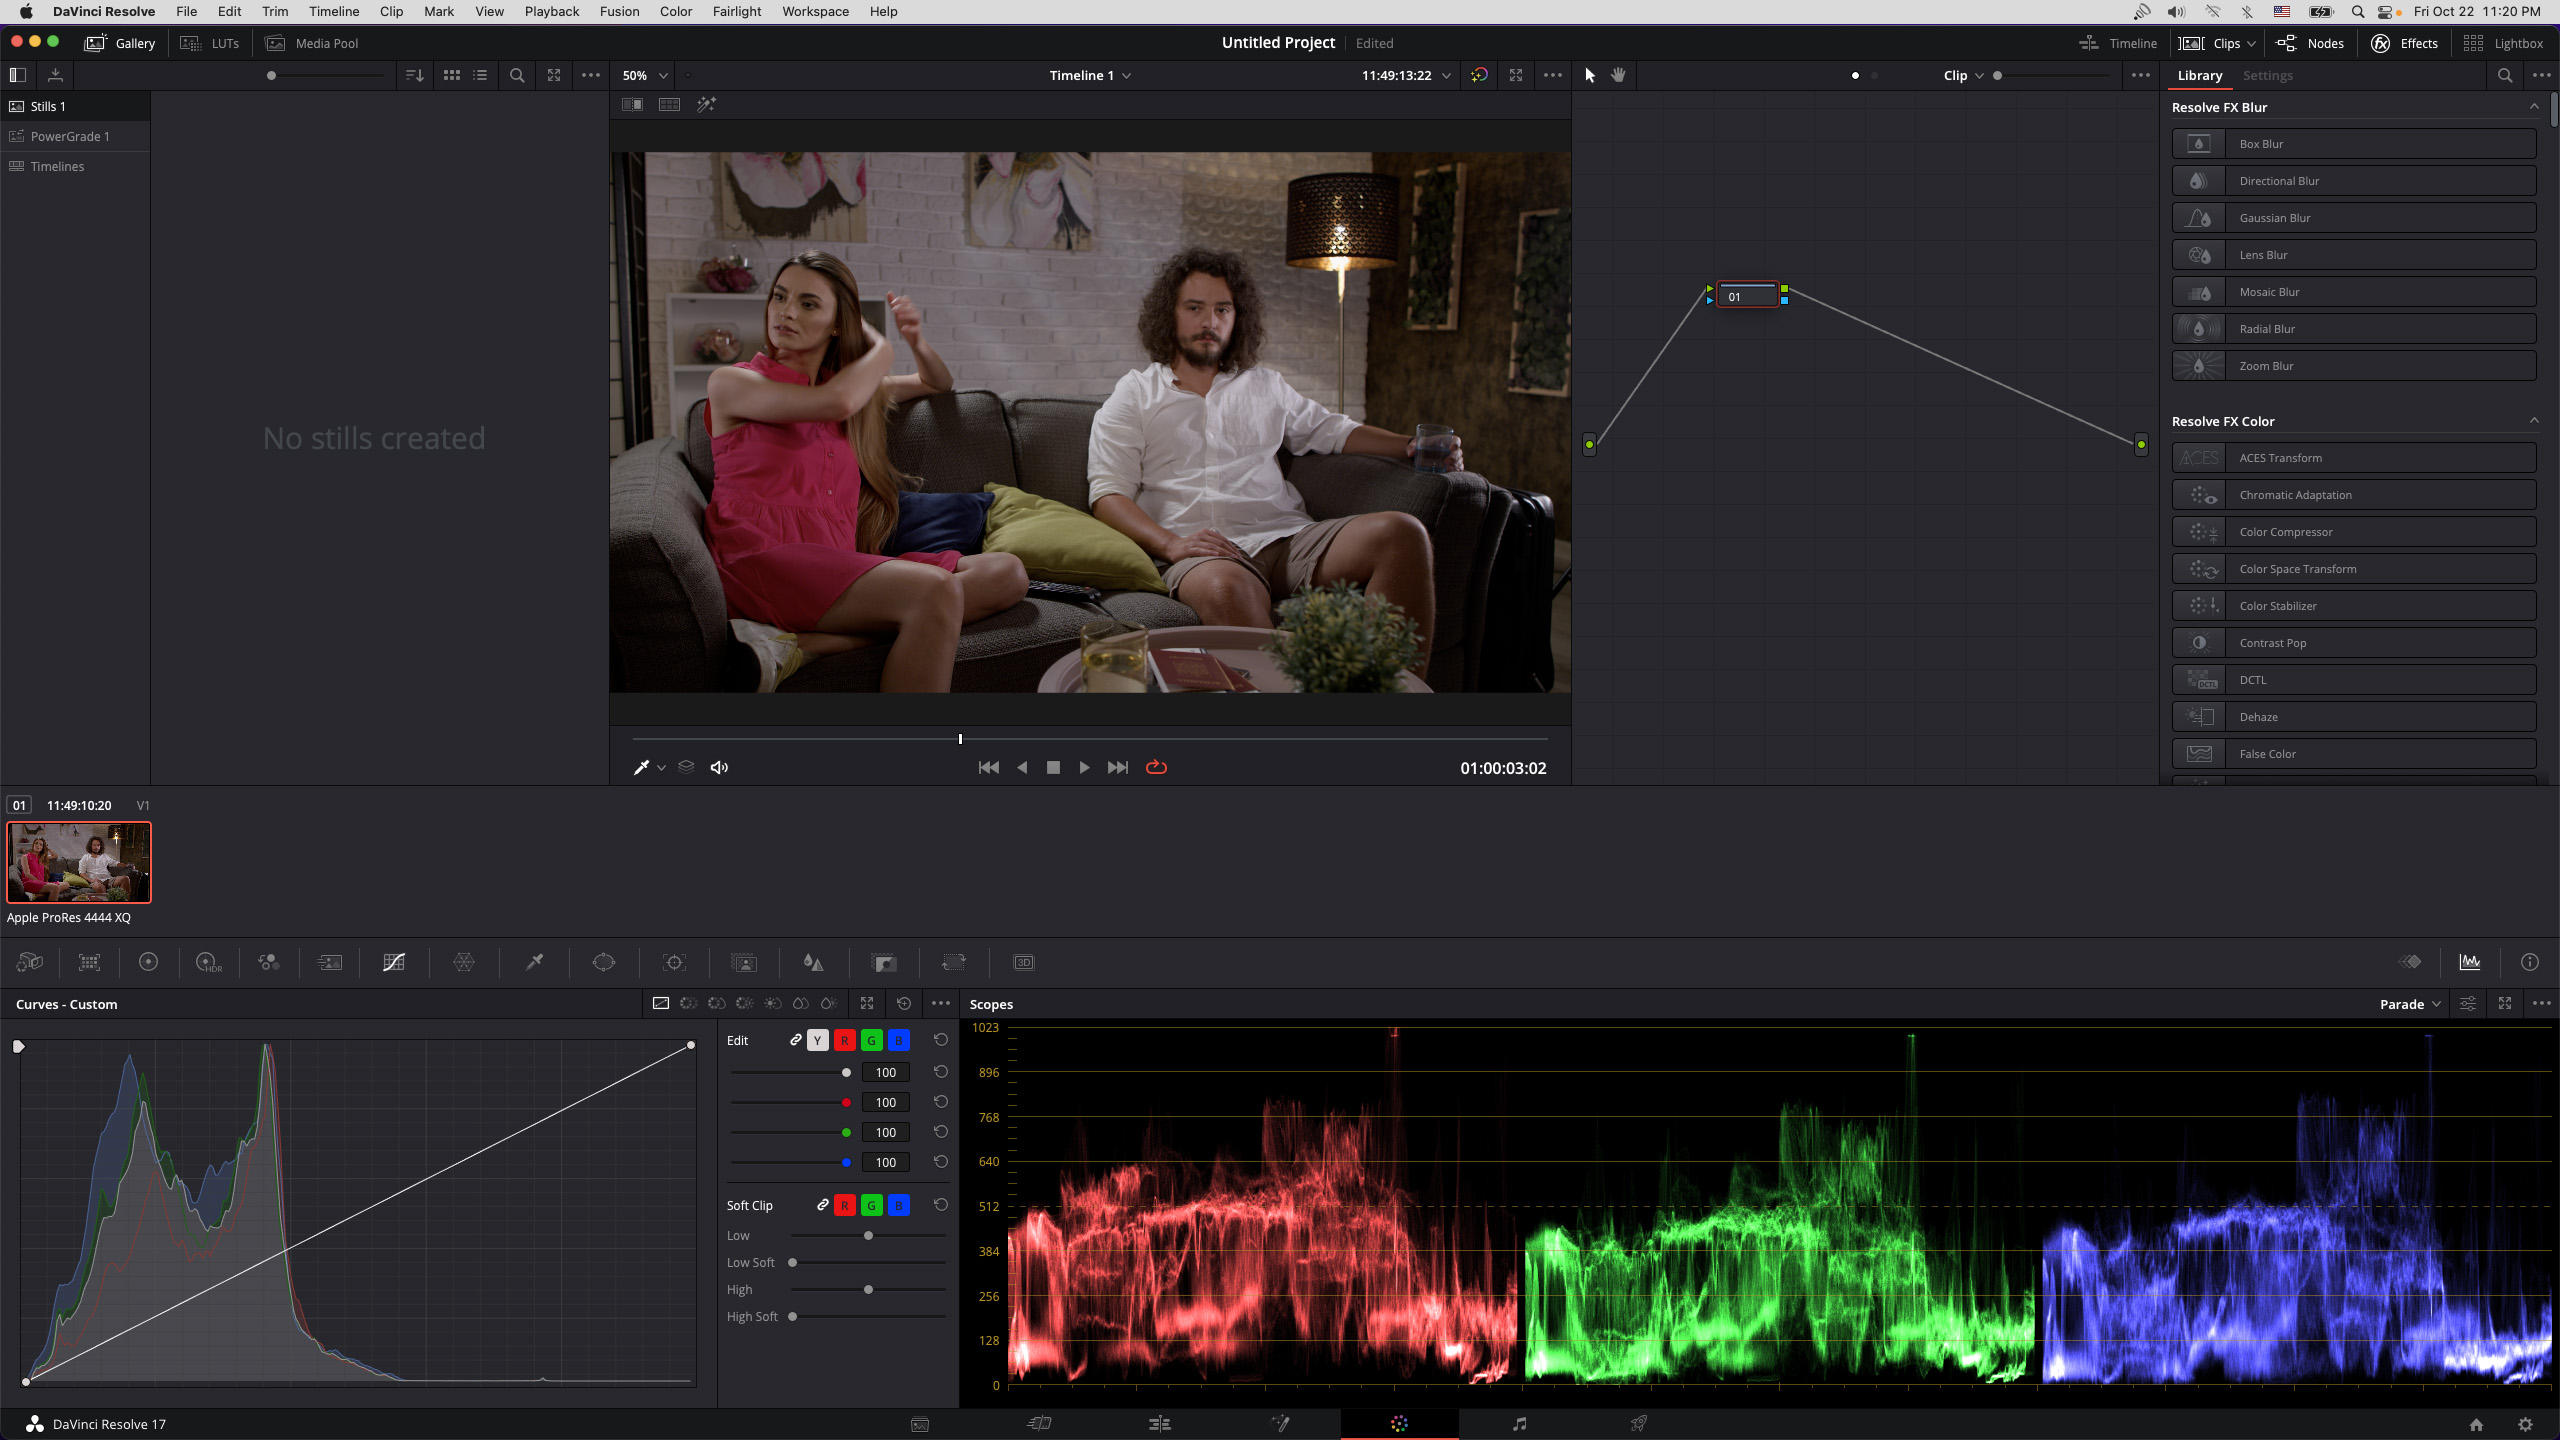
Task: Open the Color Warper palette
Action: click(x=464, y=962)
